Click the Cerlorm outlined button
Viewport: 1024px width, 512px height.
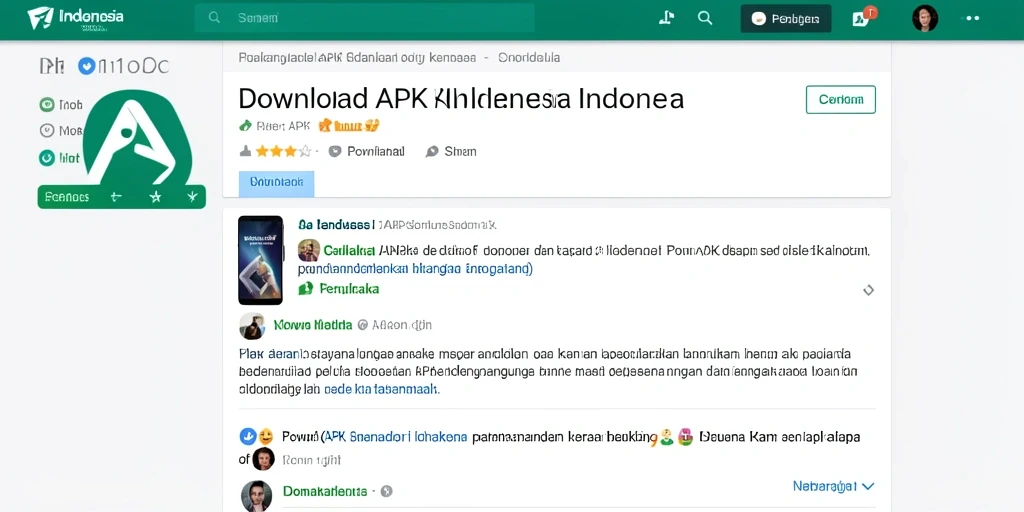click(840, 99)
